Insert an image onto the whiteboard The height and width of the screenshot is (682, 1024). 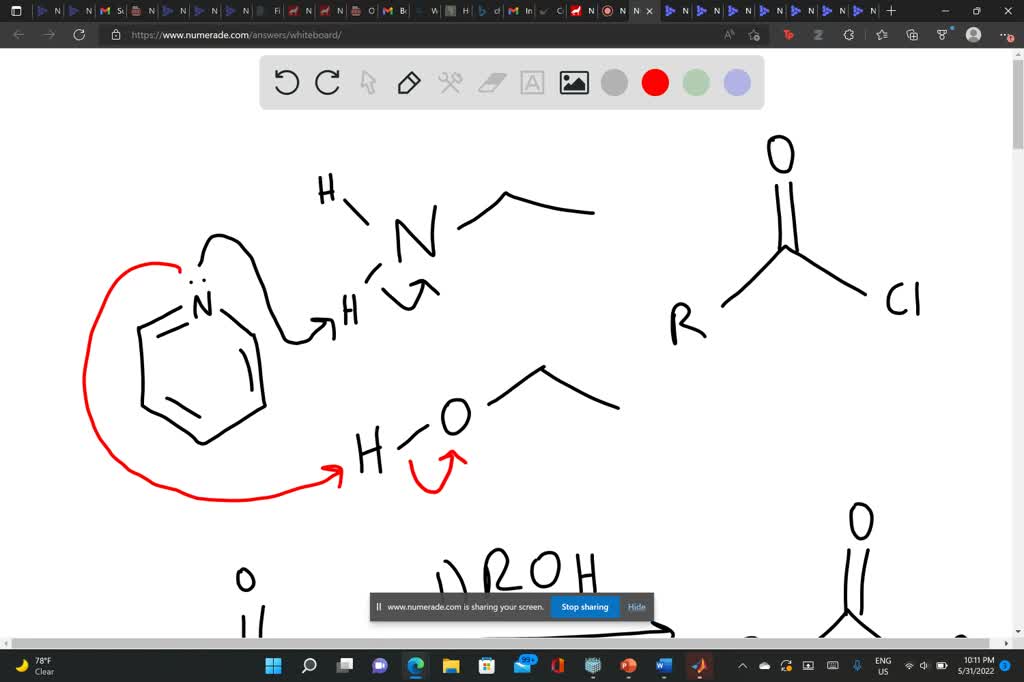[x=573, y=83]
